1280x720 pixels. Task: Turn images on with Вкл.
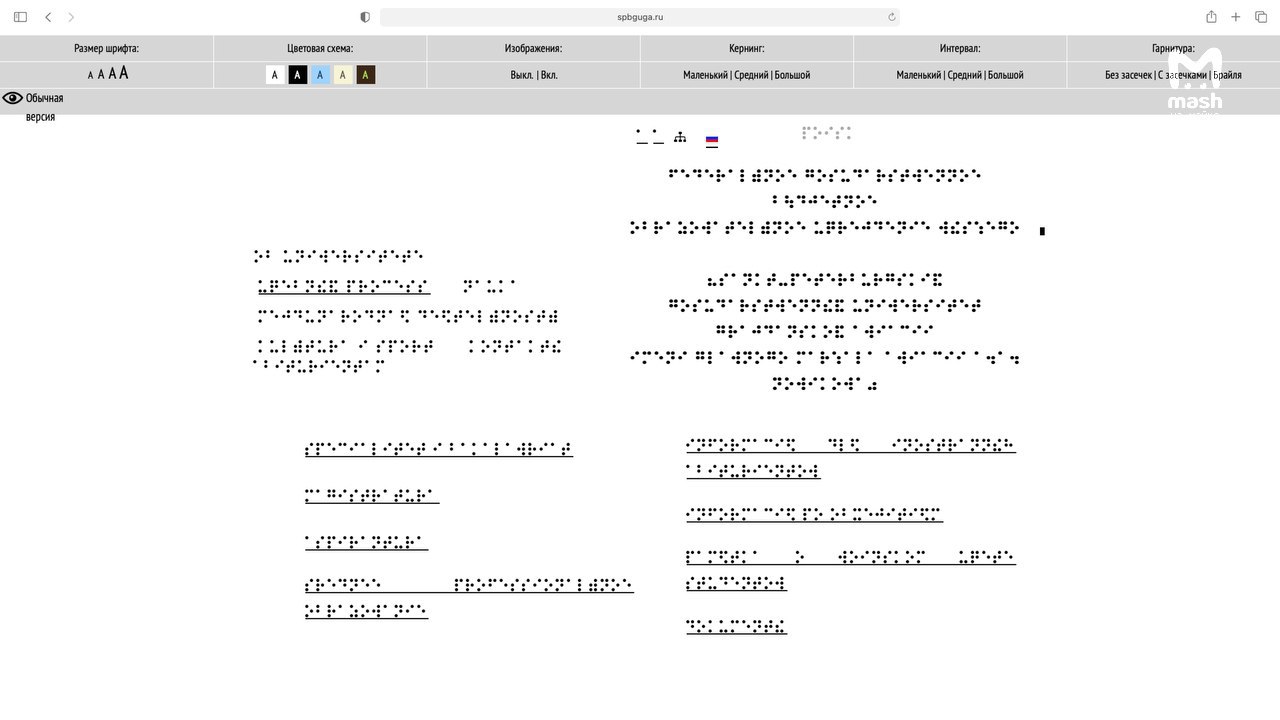(549, 75)
